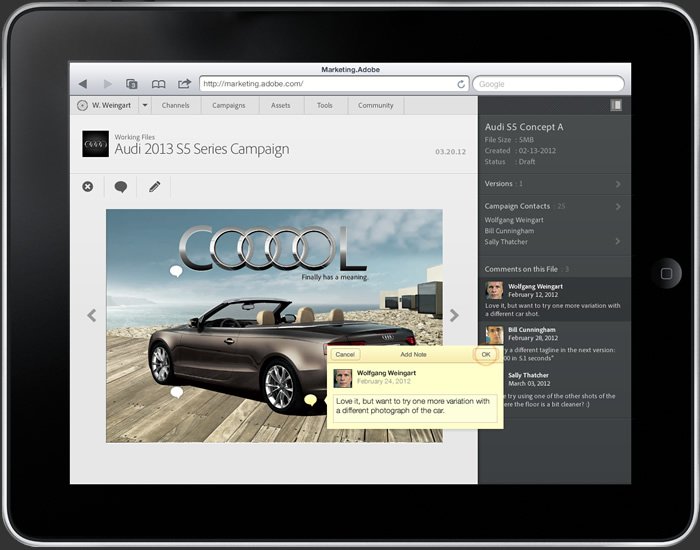Image resolution: width=700 pixels, height=550 pixels.
Task: Open the Channels menu
Action: pos(175,105)
